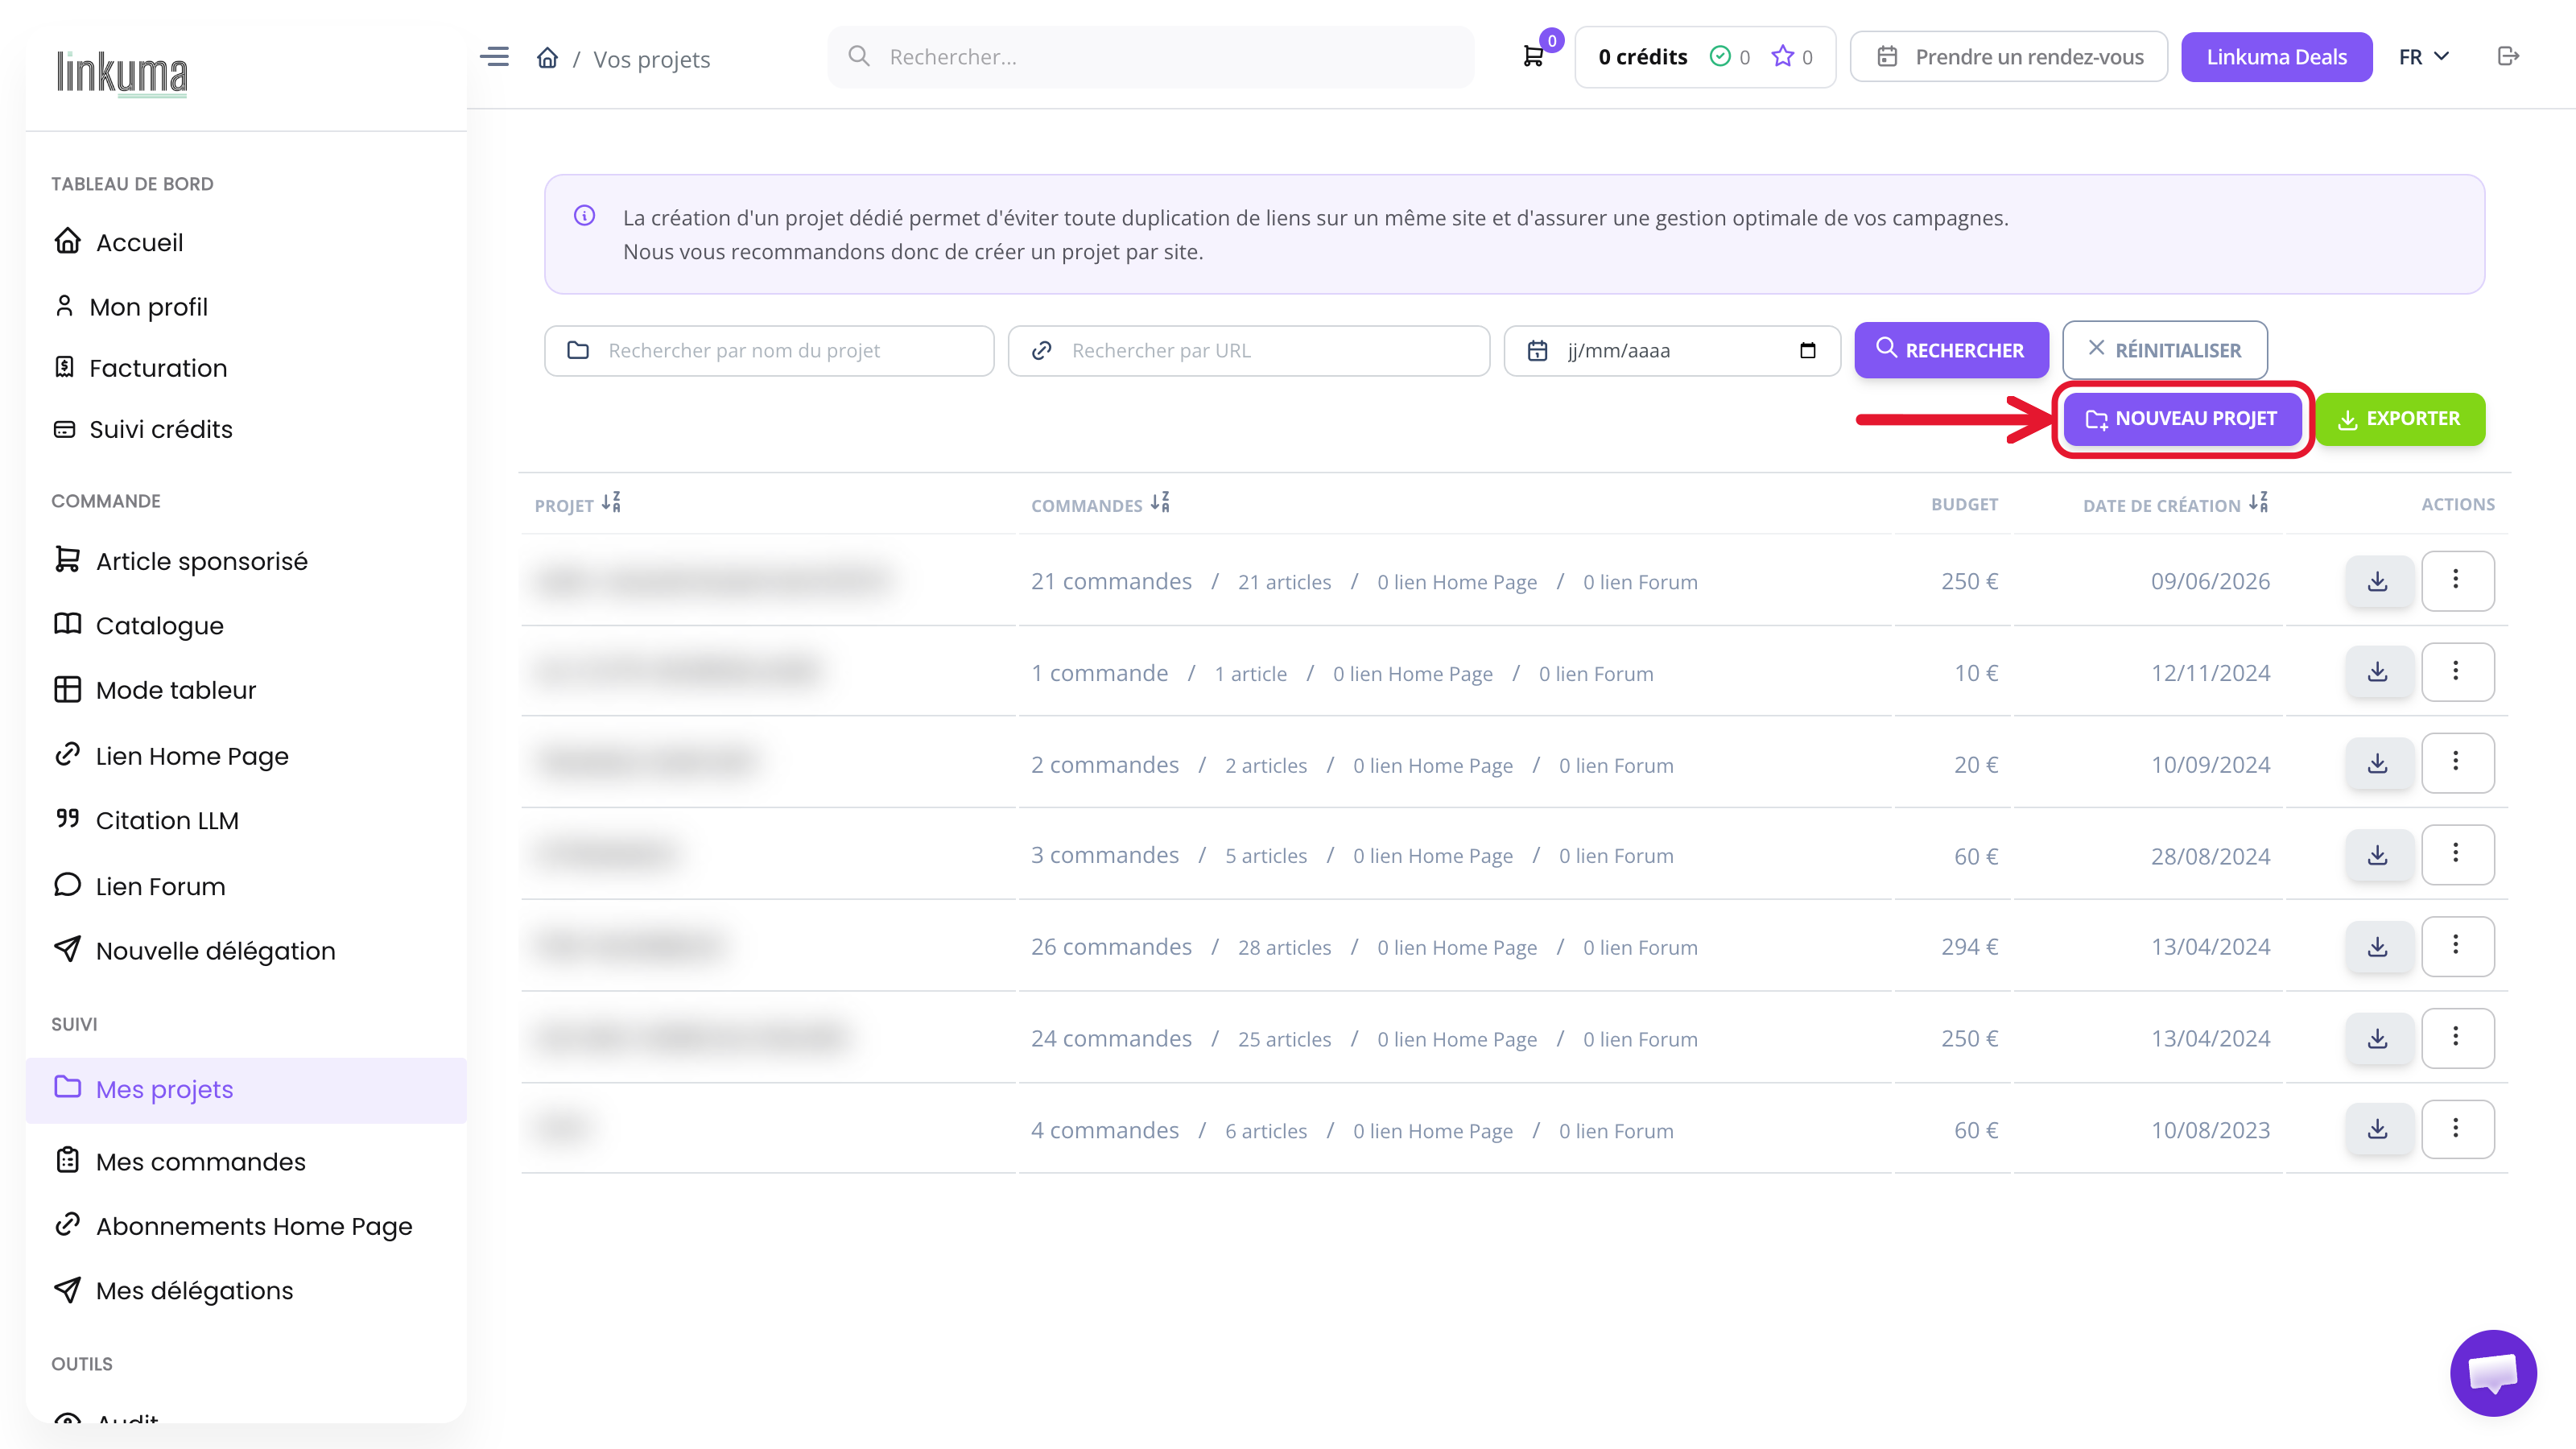This screenshot has height=1449, width=2576.
Task: Open actions menu for 10/08/2023 project
Action: pos(2456,1130)
